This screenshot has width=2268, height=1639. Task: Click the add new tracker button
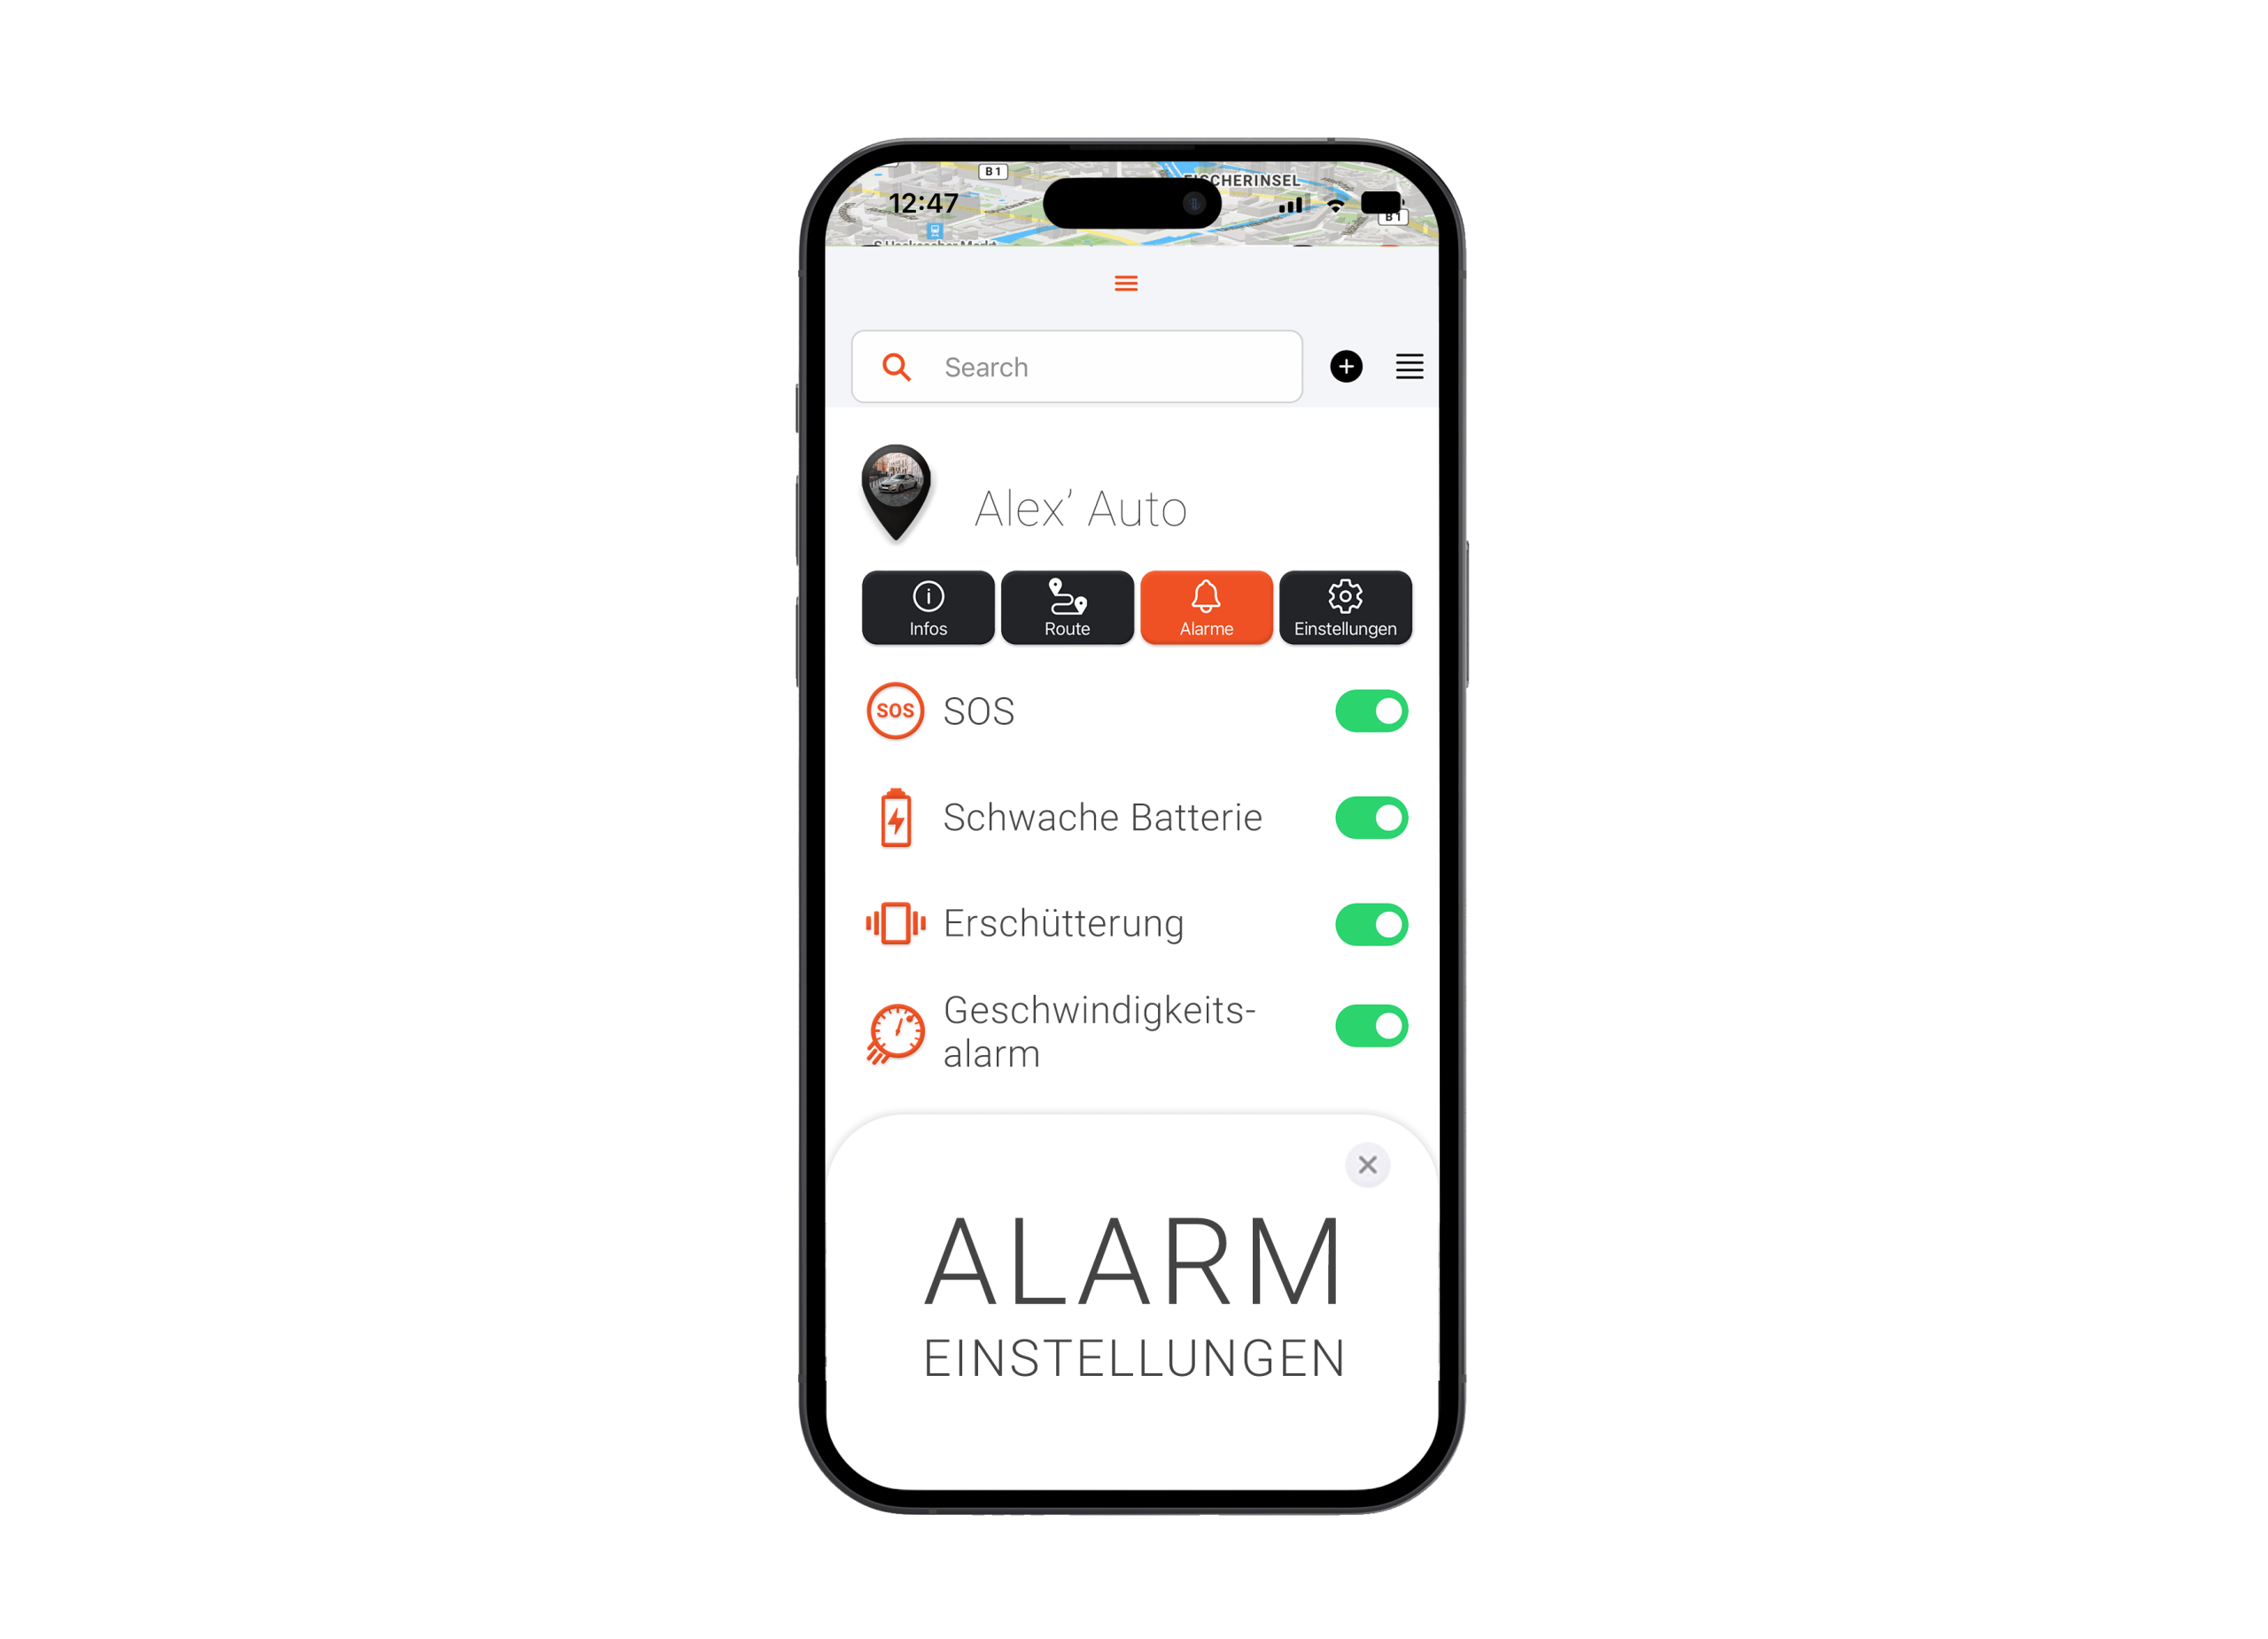1347,366
